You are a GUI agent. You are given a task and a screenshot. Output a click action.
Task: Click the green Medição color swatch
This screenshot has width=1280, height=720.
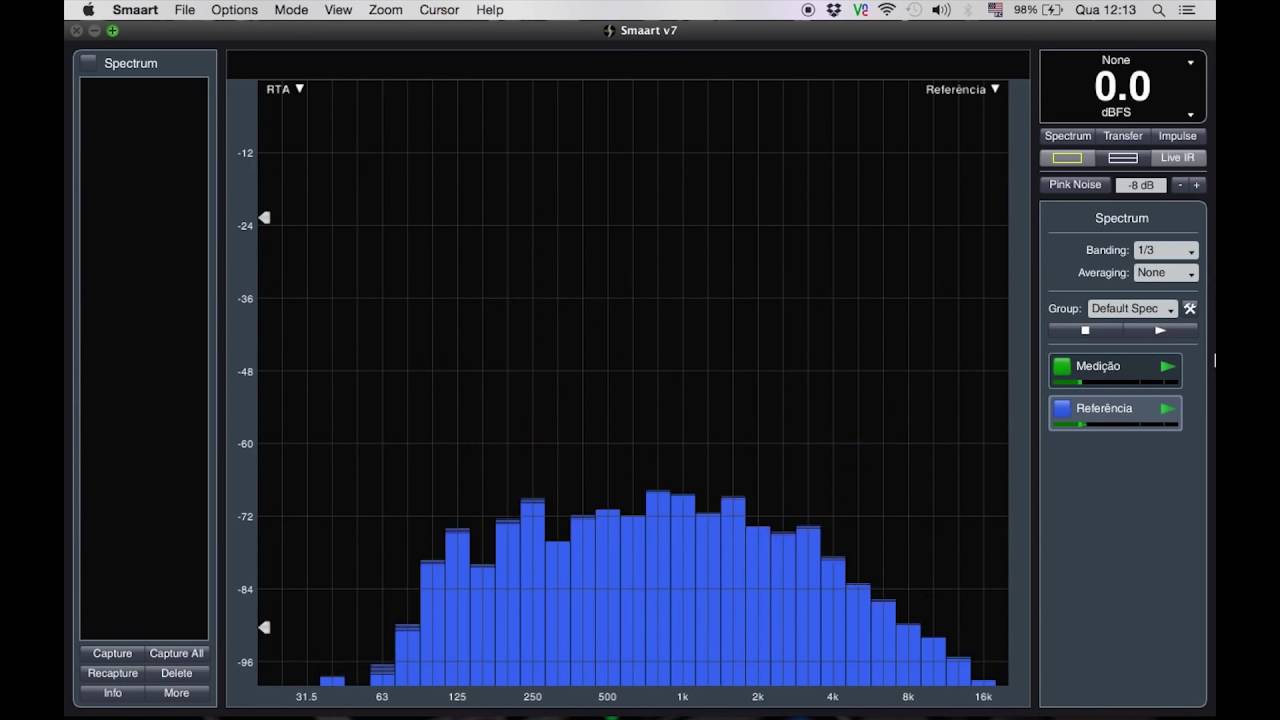click(1062, 367)
